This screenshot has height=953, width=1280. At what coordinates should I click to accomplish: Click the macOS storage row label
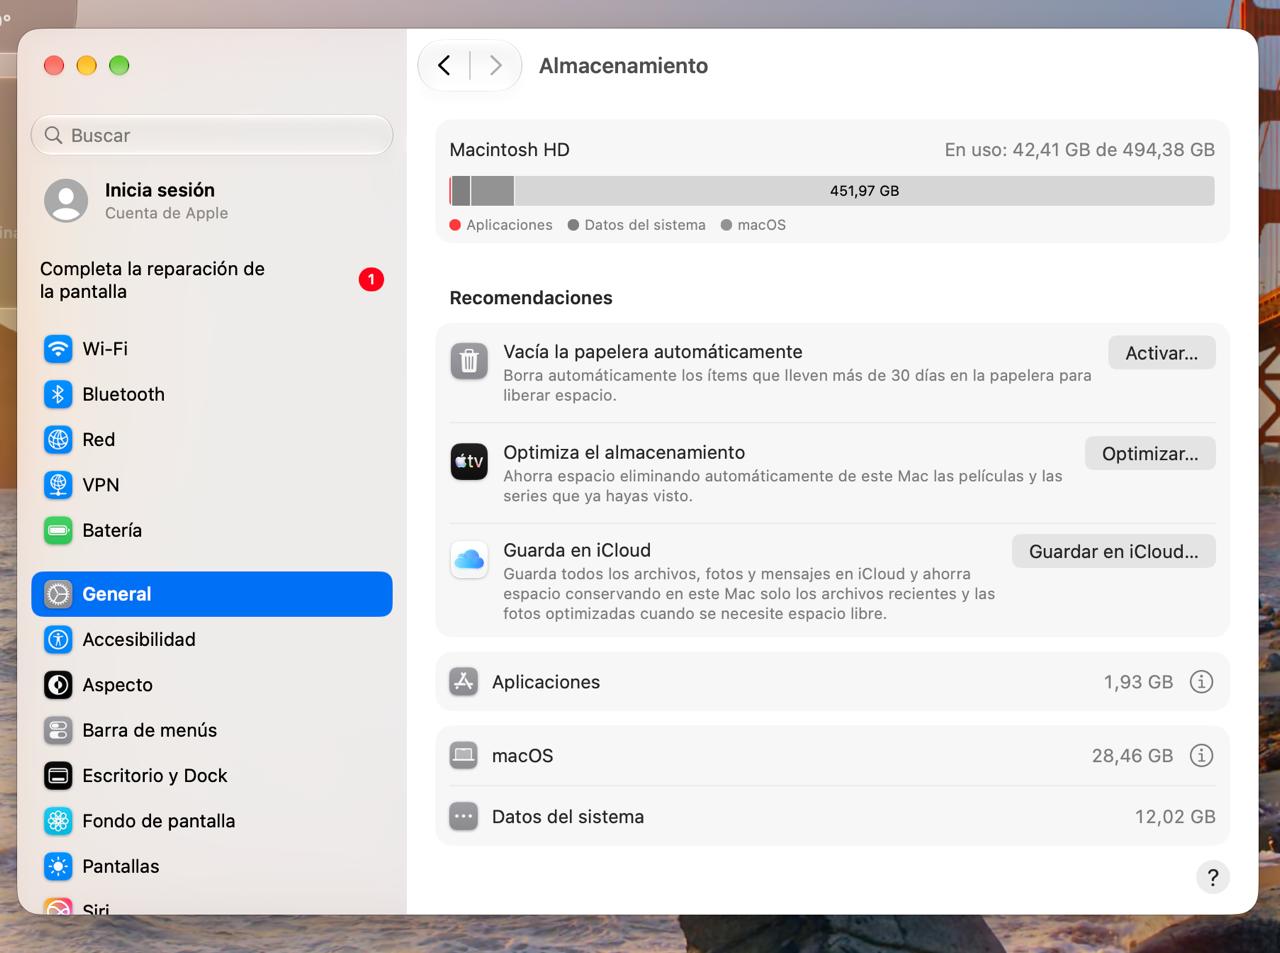[x=522, y=756]
